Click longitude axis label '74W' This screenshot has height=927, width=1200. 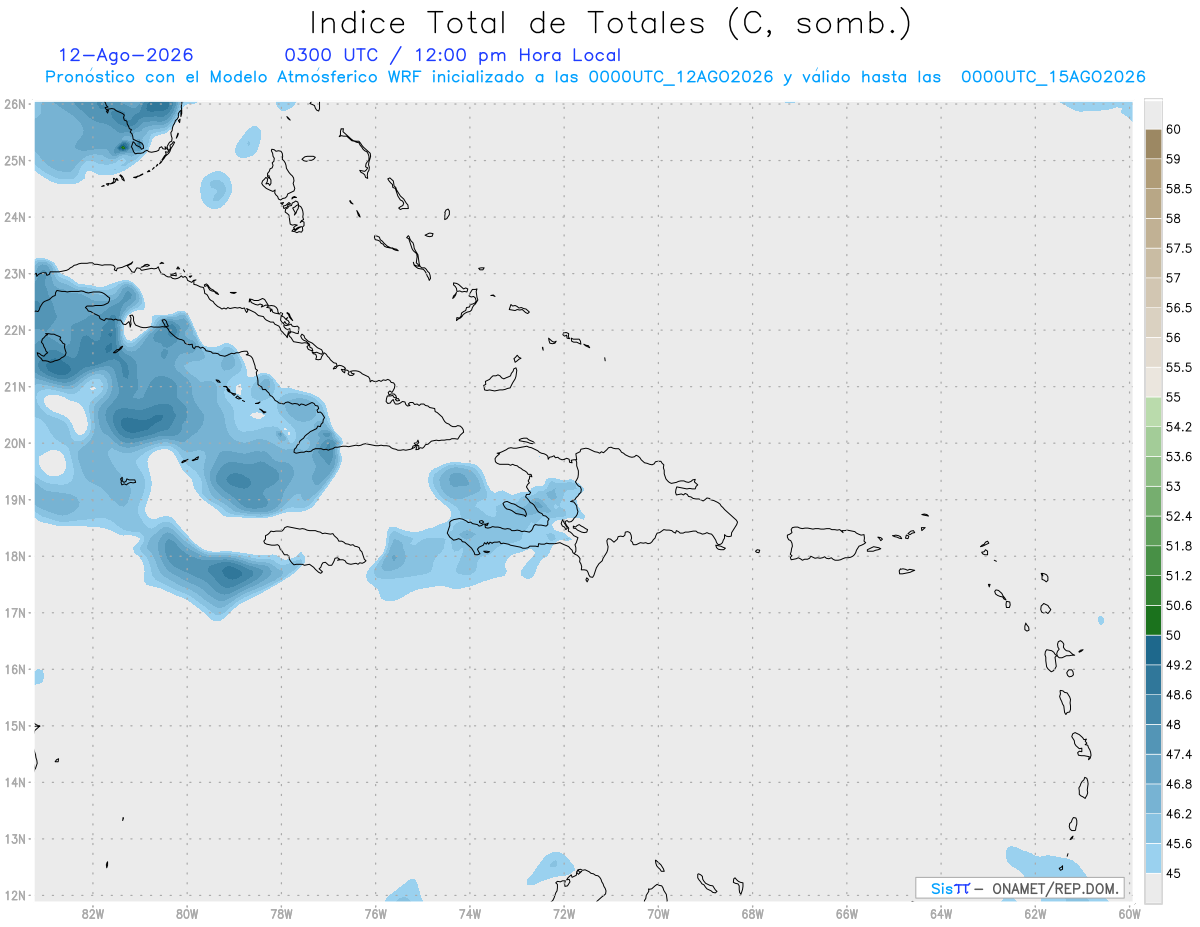click(469, 913)
